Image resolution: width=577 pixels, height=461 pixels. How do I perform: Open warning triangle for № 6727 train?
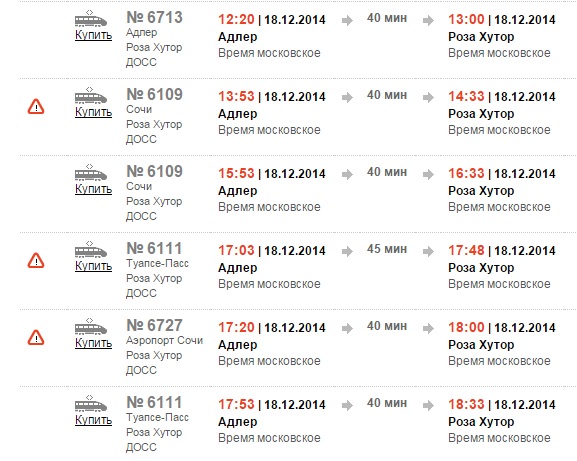(36, 337)
